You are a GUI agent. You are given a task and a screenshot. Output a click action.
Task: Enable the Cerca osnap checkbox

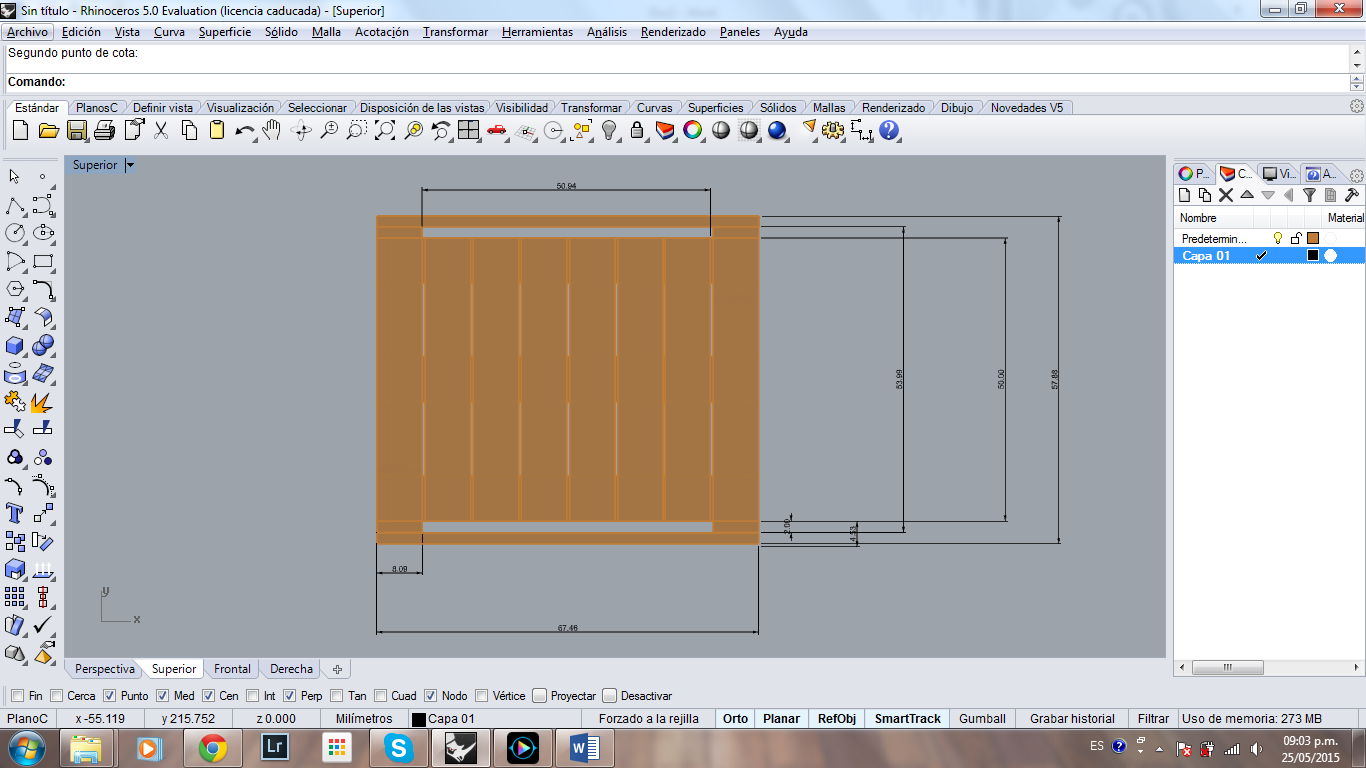point(57,696)
